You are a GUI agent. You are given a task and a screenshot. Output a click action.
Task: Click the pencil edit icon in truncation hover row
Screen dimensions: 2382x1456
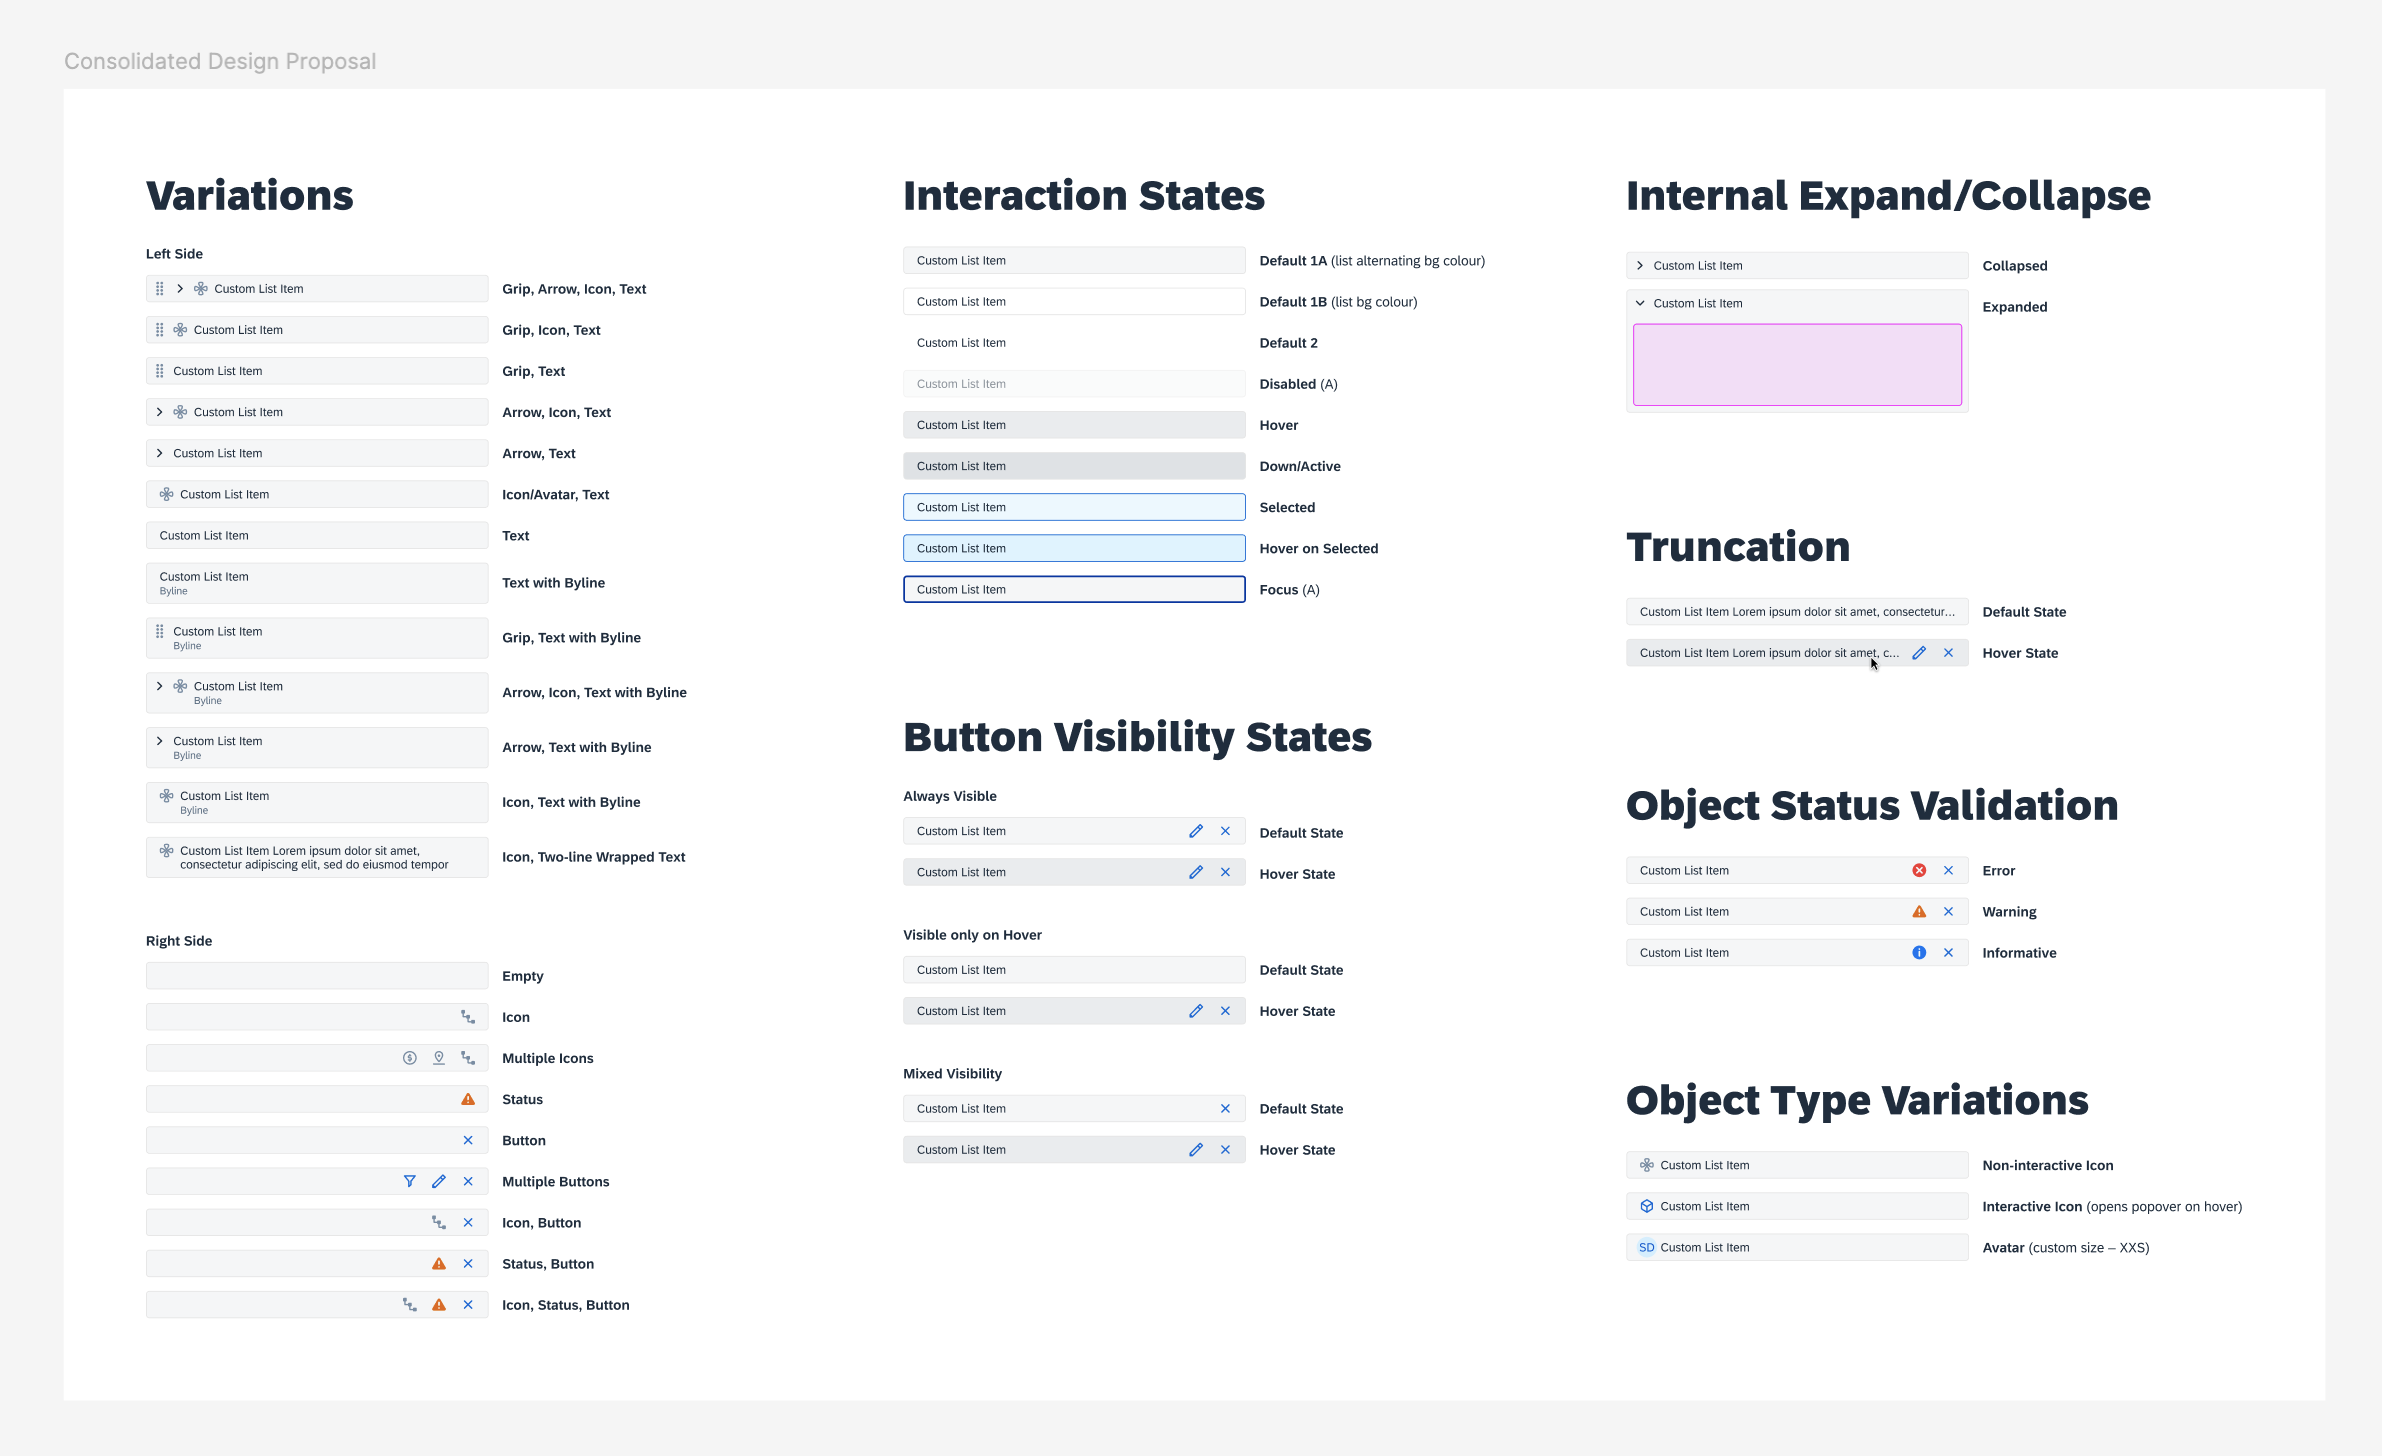tap(1919, 653)
